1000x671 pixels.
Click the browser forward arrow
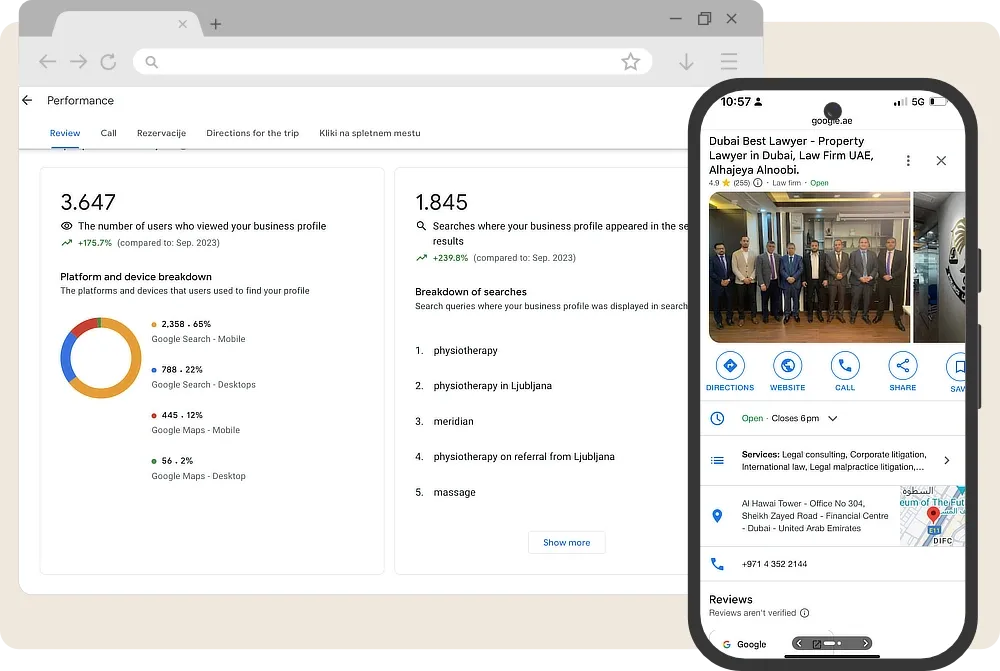coord(78,62)
